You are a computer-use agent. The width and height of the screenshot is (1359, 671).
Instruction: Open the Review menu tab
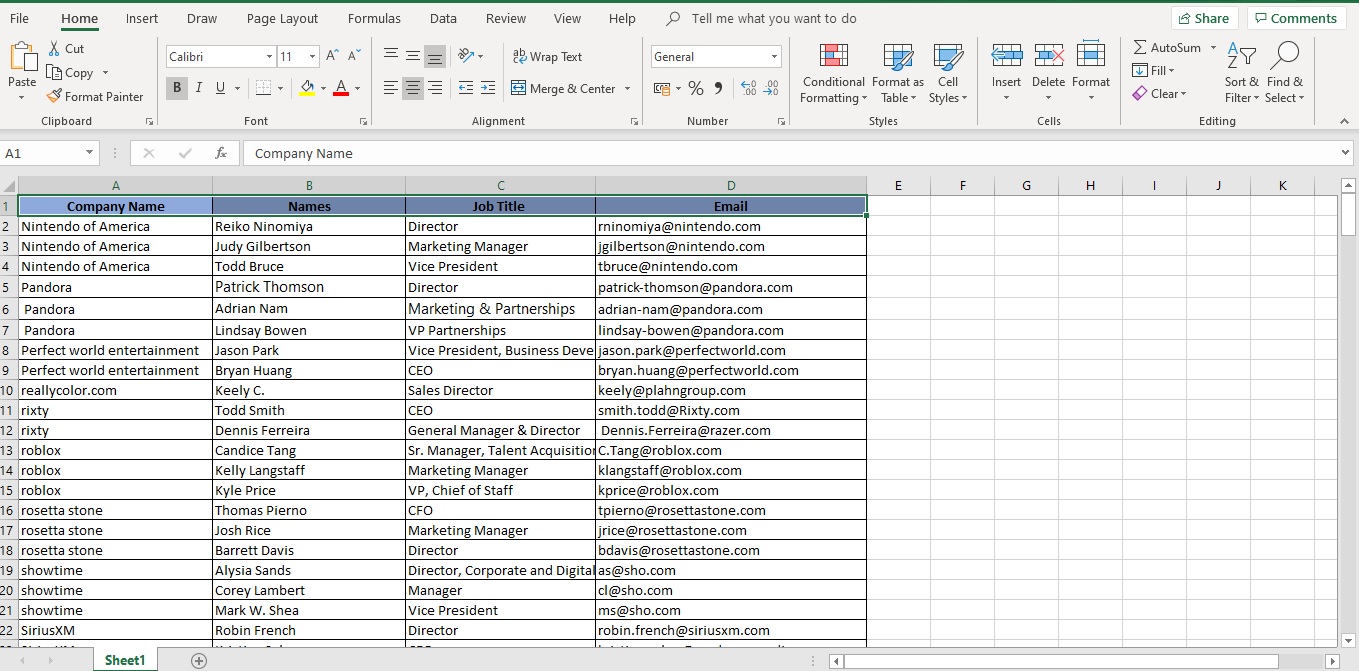click(505, 18)
